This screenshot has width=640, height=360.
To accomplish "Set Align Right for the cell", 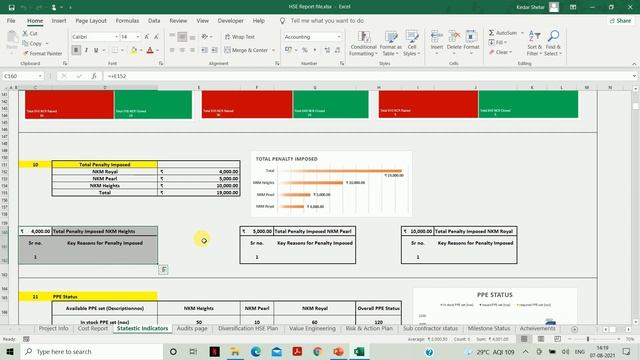I will click(192, 50).
